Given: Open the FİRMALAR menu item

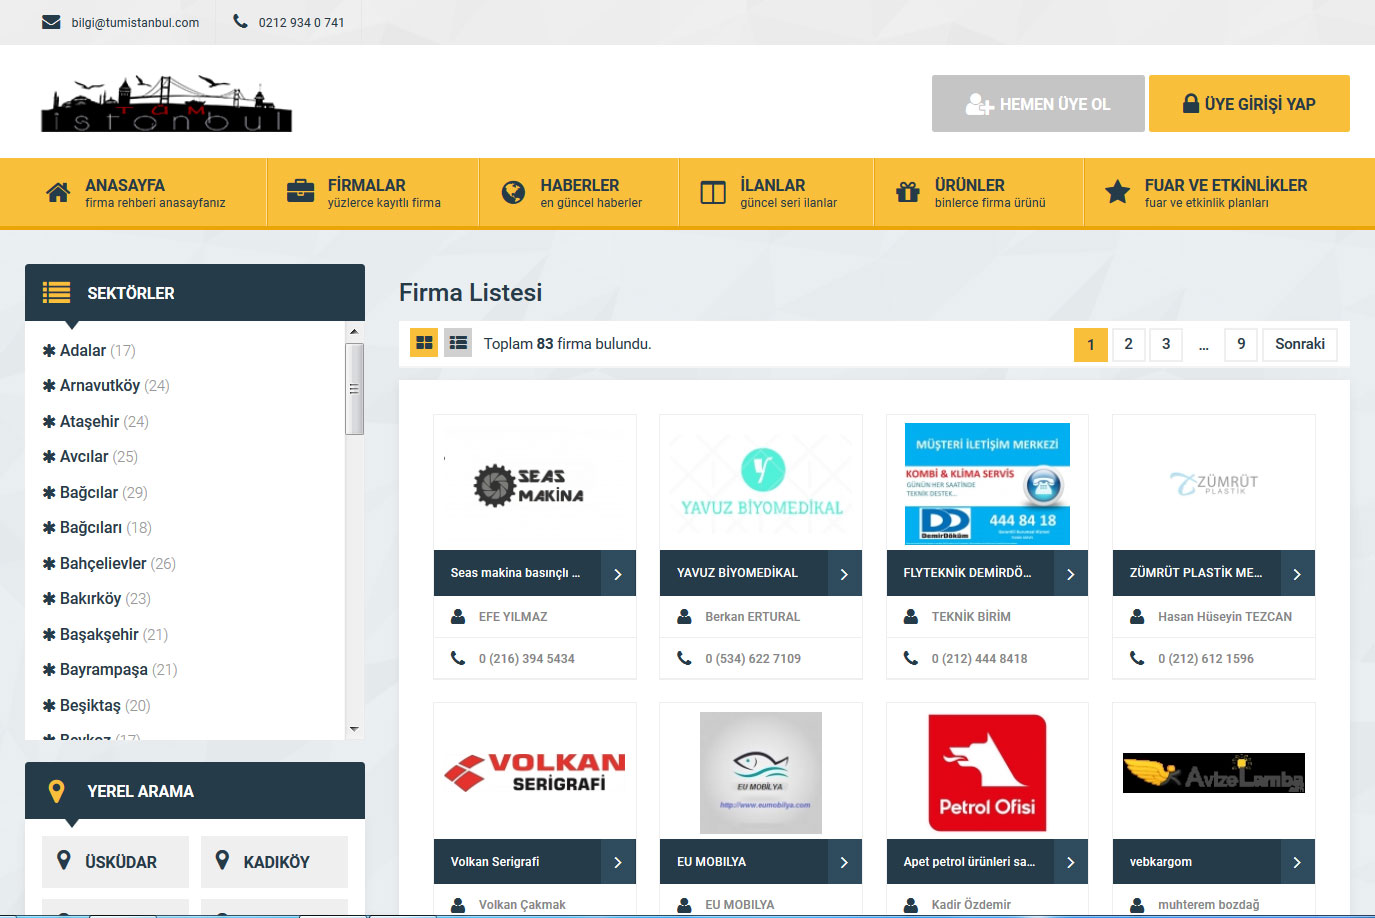Looking at the screenshot, I should (373, 193).
